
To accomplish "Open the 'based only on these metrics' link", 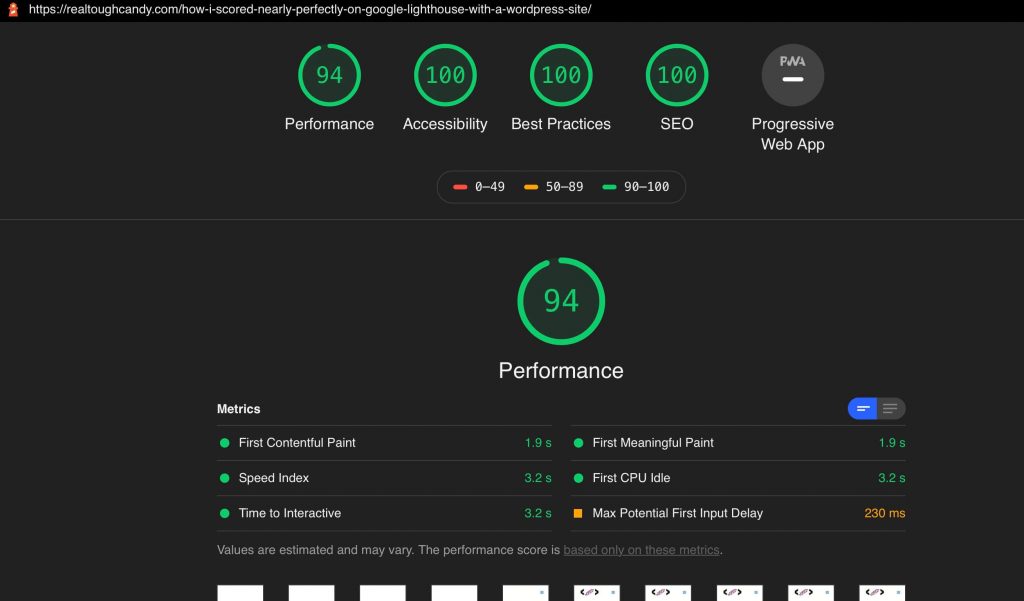I will click(x=641, y=550).
